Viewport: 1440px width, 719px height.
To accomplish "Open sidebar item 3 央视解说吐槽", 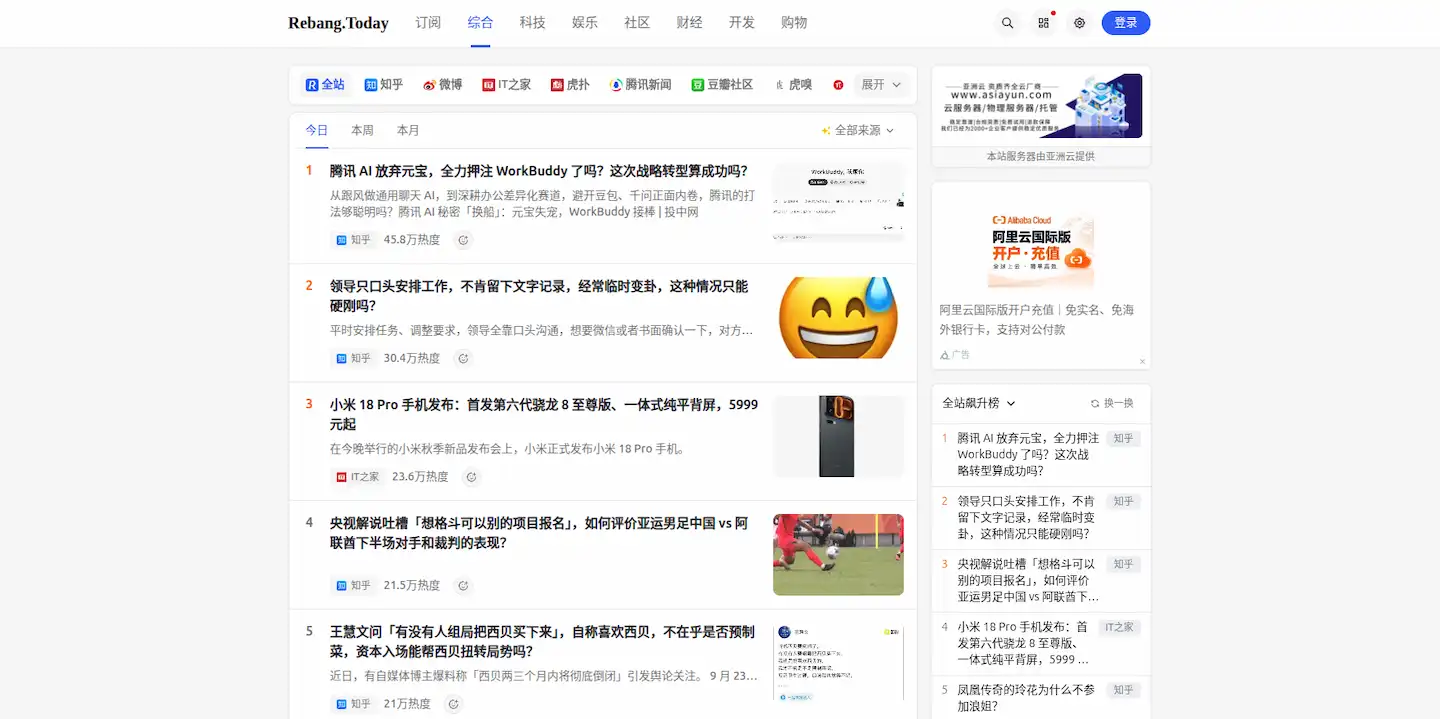I will coord(1029,580).
